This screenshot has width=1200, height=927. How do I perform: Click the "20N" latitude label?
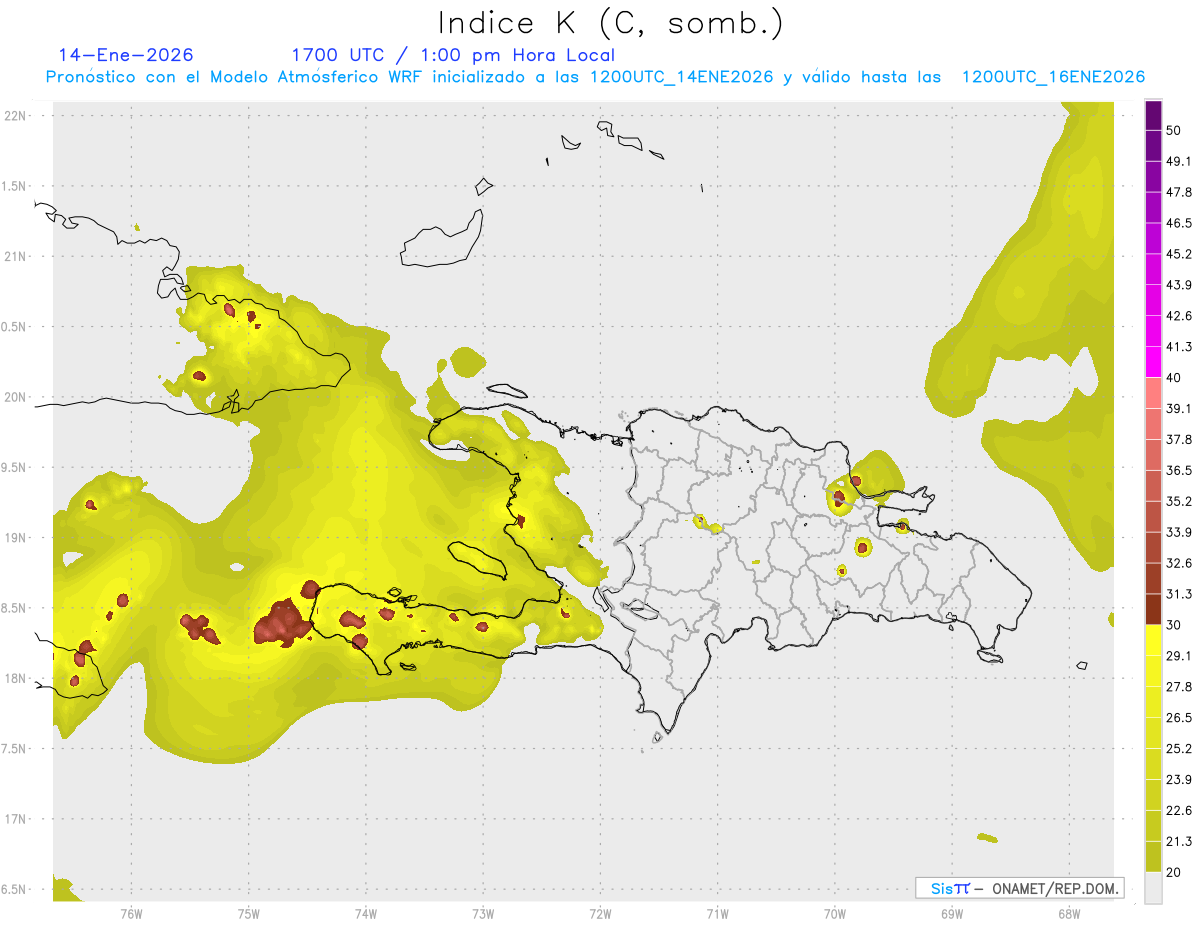15,397
